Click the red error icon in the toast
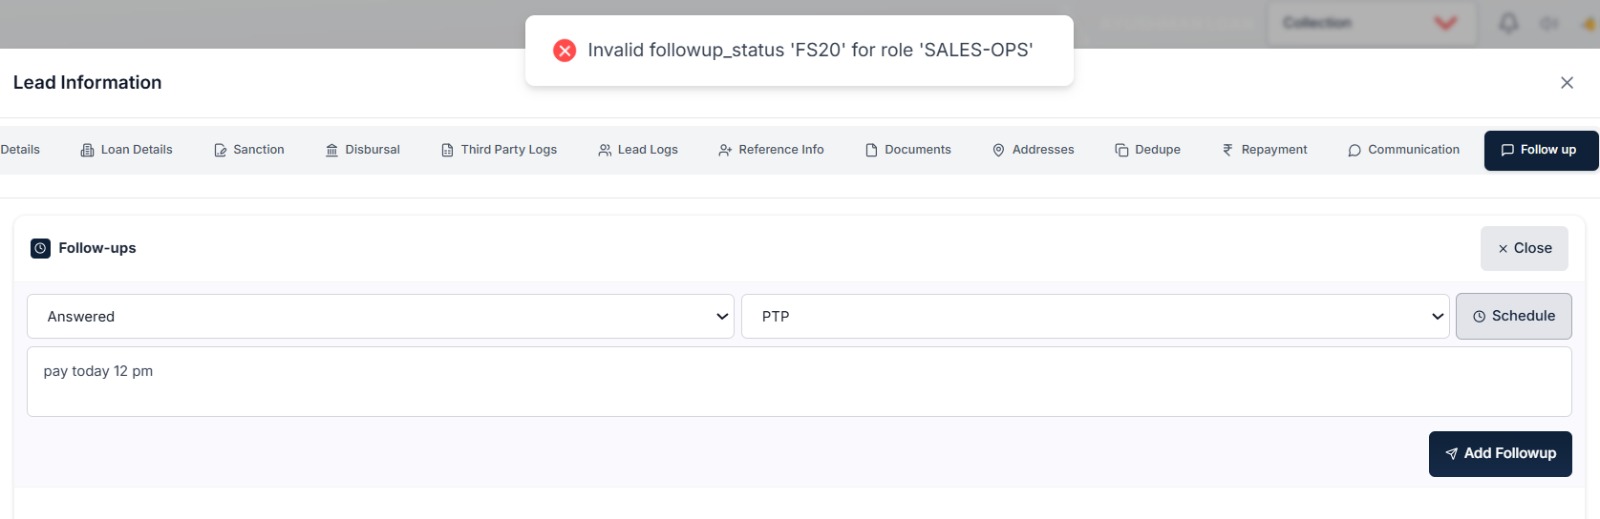 (x=564, y=50)
